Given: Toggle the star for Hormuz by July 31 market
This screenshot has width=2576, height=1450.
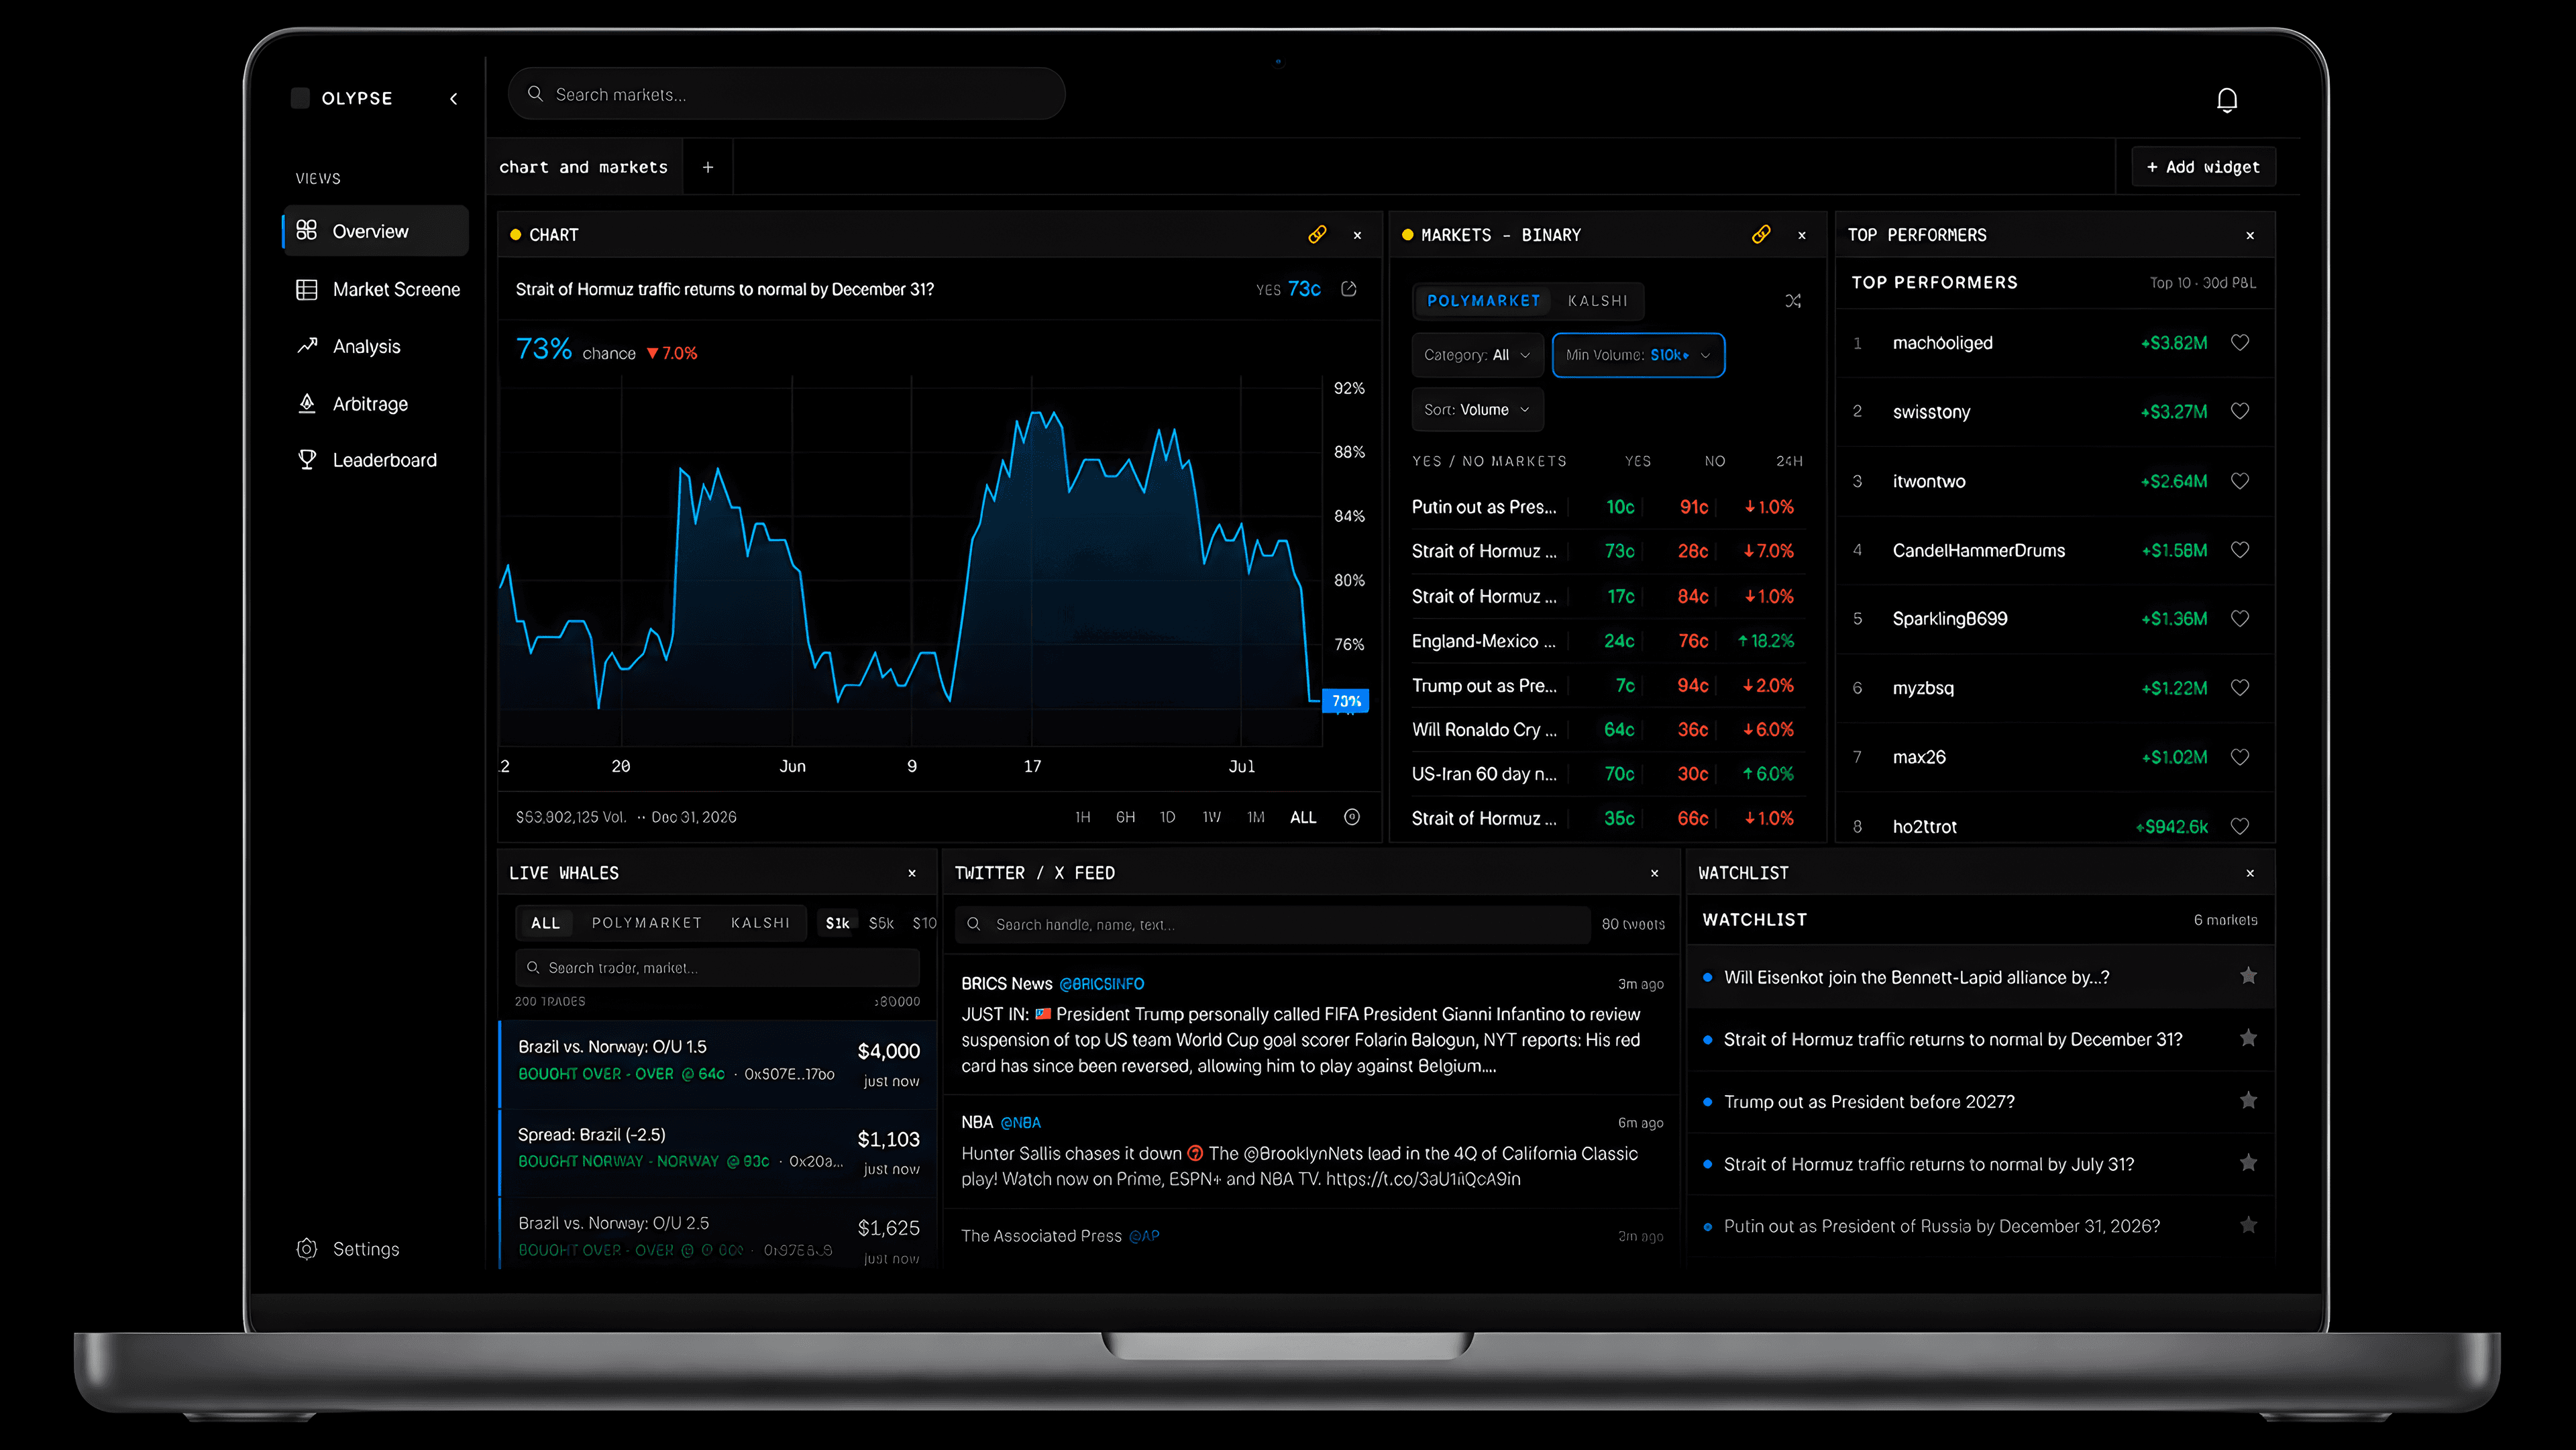Looking at the screenshot, I should pyautogui.click(x=2248, y=1163).
